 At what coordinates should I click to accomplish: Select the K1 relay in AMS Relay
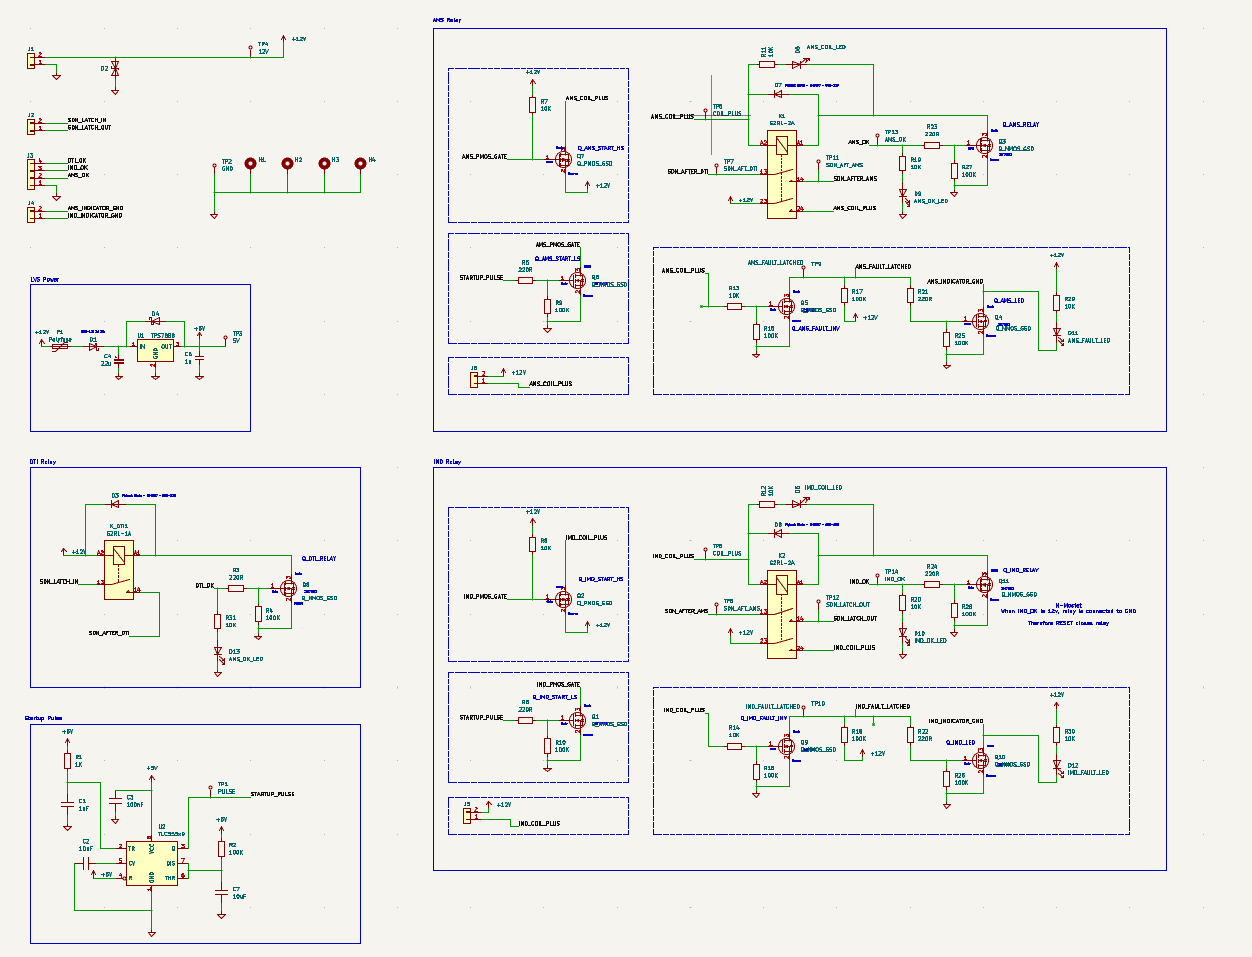click(782, 174)
